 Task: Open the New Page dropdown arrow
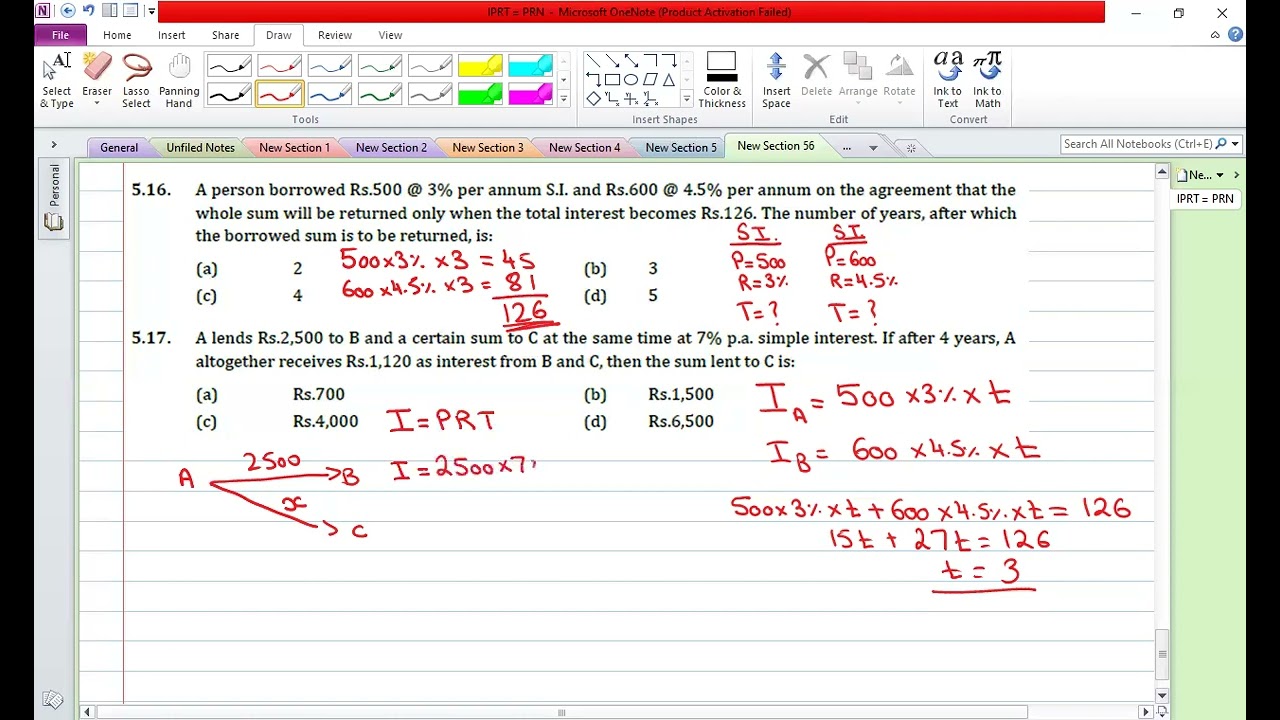click(1220, 175)
